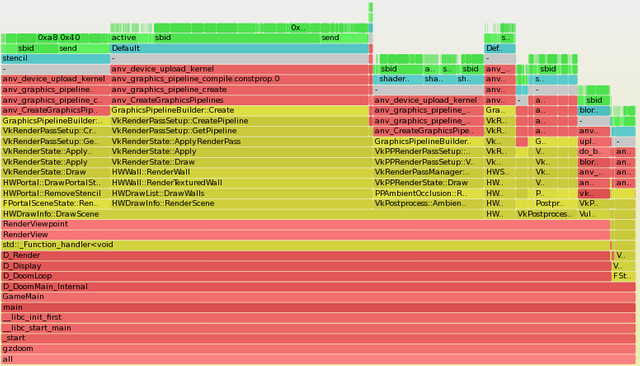640x366 pixels.
Task: Select the 'GraphicsPipelineBuilder..' frame under anv_CreateGraphicsPipe..
Action: coord(428,141)
